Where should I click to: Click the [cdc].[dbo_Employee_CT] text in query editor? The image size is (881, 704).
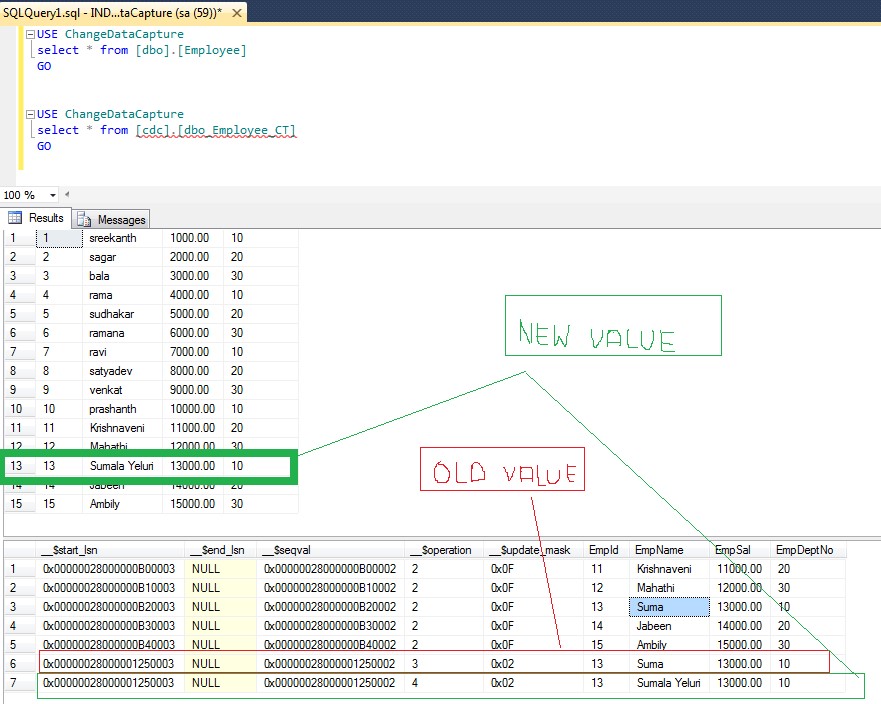(x=216, y=130)
